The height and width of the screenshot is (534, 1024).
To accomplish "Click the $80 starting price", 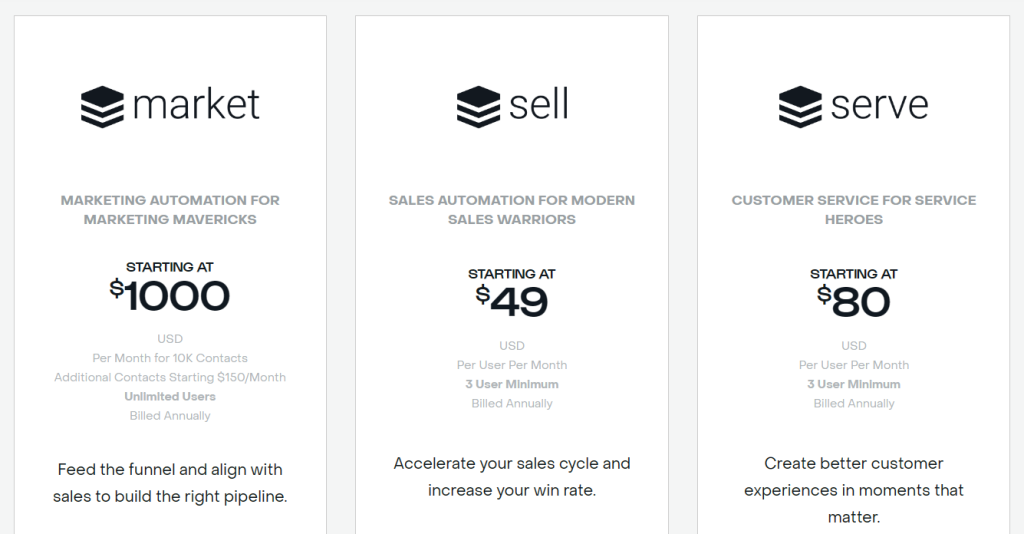I will coord(854,302).
